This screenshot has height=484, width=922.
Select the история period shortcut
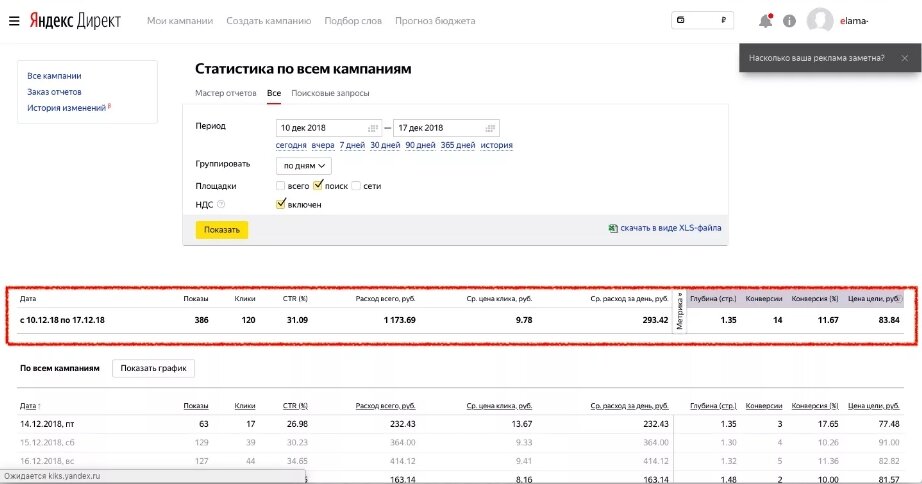click(496, 145)
